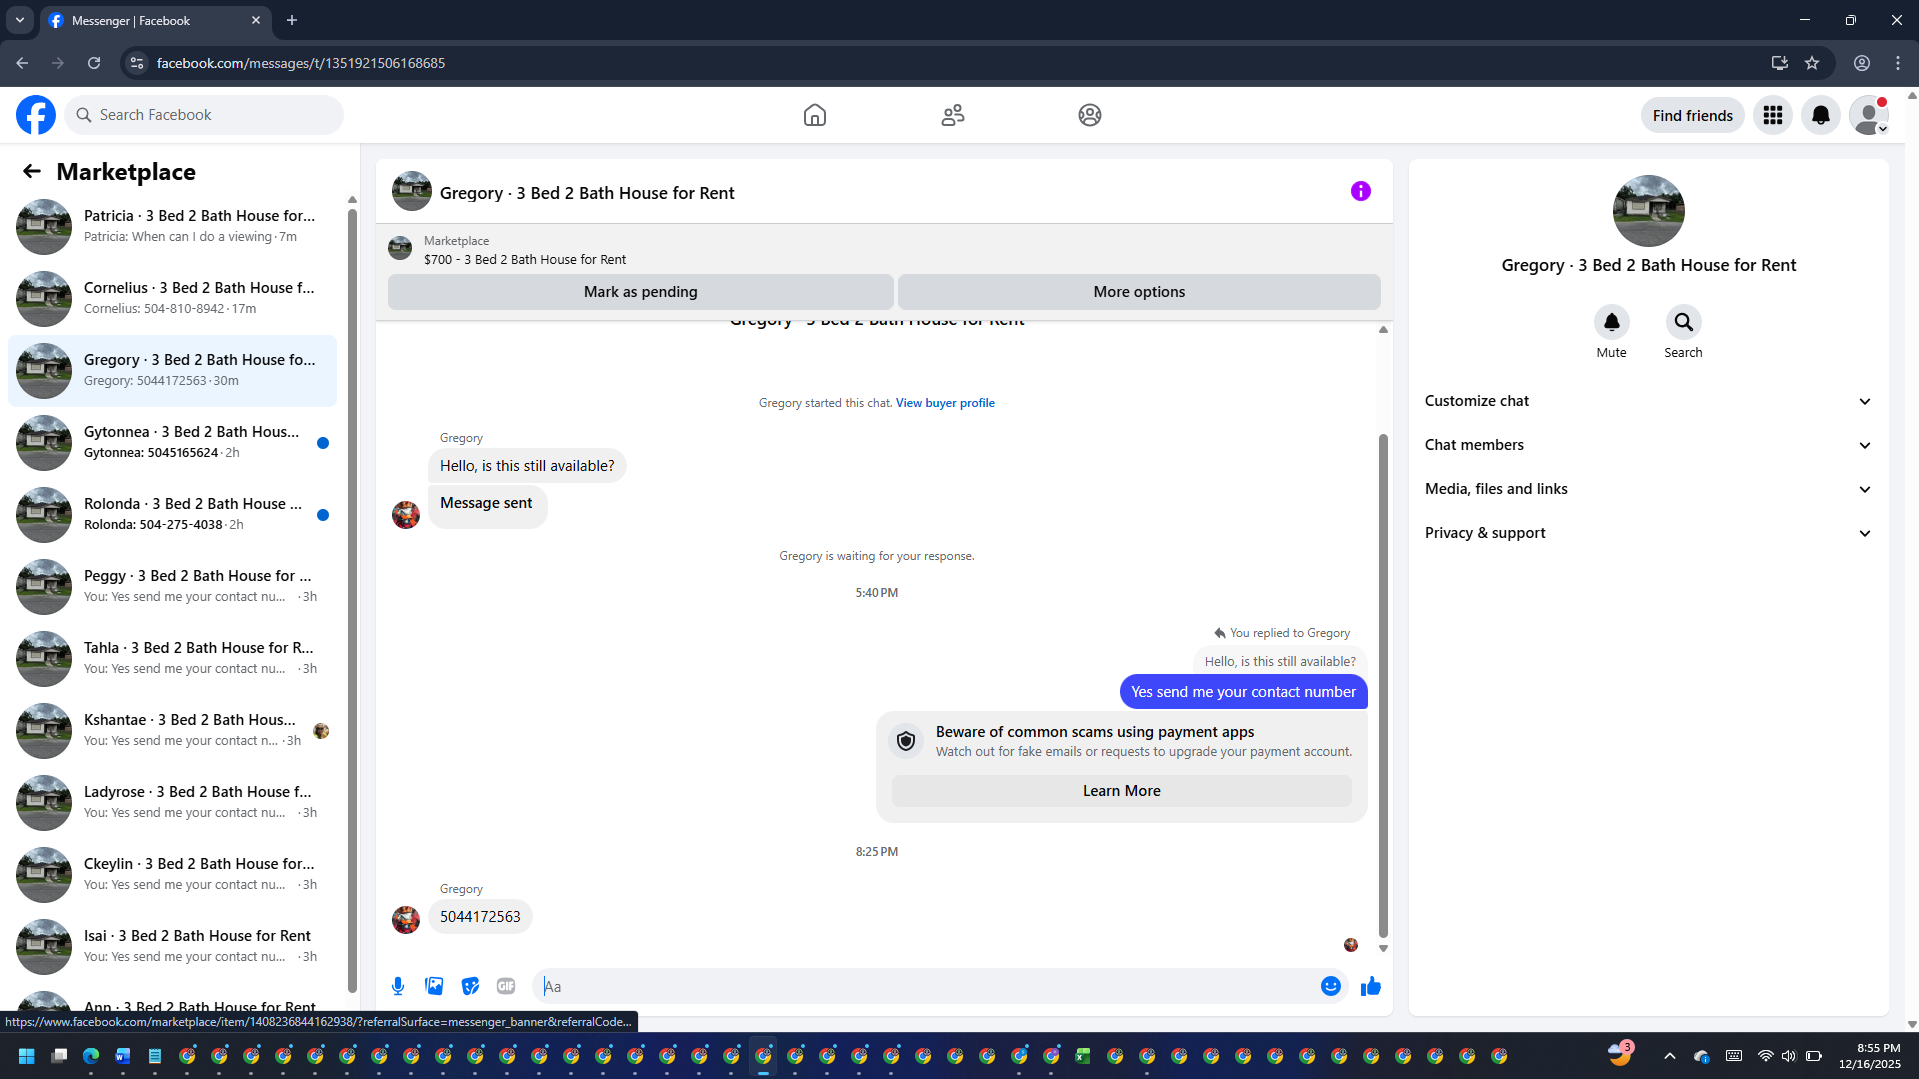Open the emoji picker in message box
This screenshot has height=1079, width=1919.
coord(1331,986)
